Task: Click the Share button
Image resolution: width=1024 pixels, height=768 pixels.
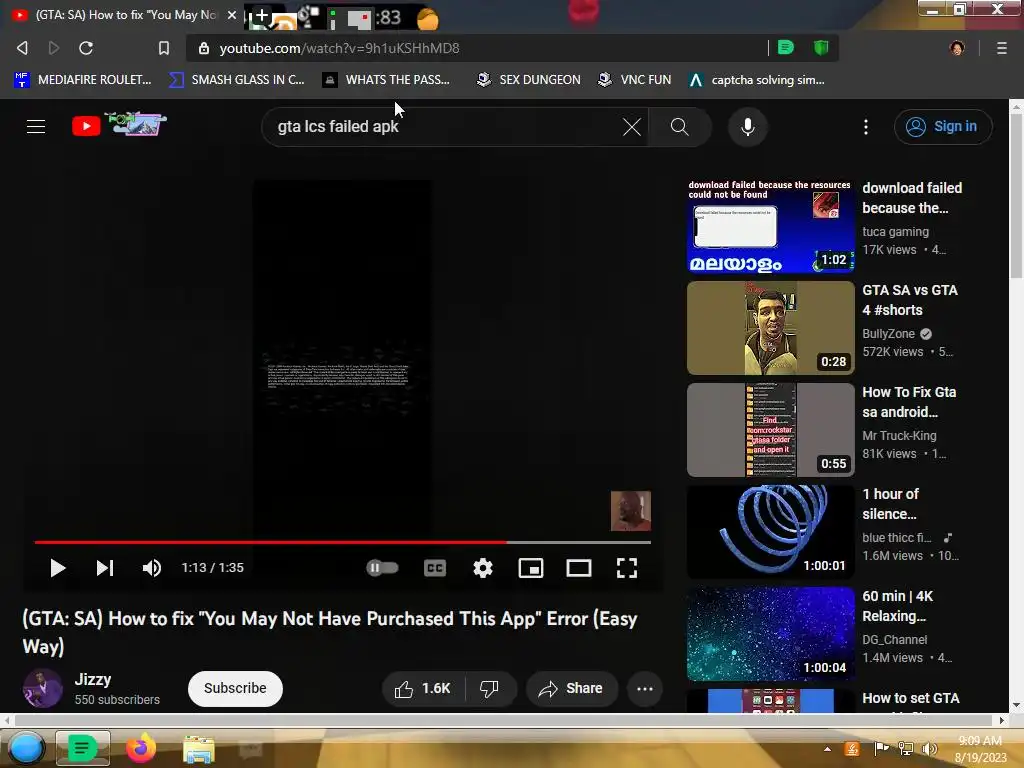Action: point(571,688)
